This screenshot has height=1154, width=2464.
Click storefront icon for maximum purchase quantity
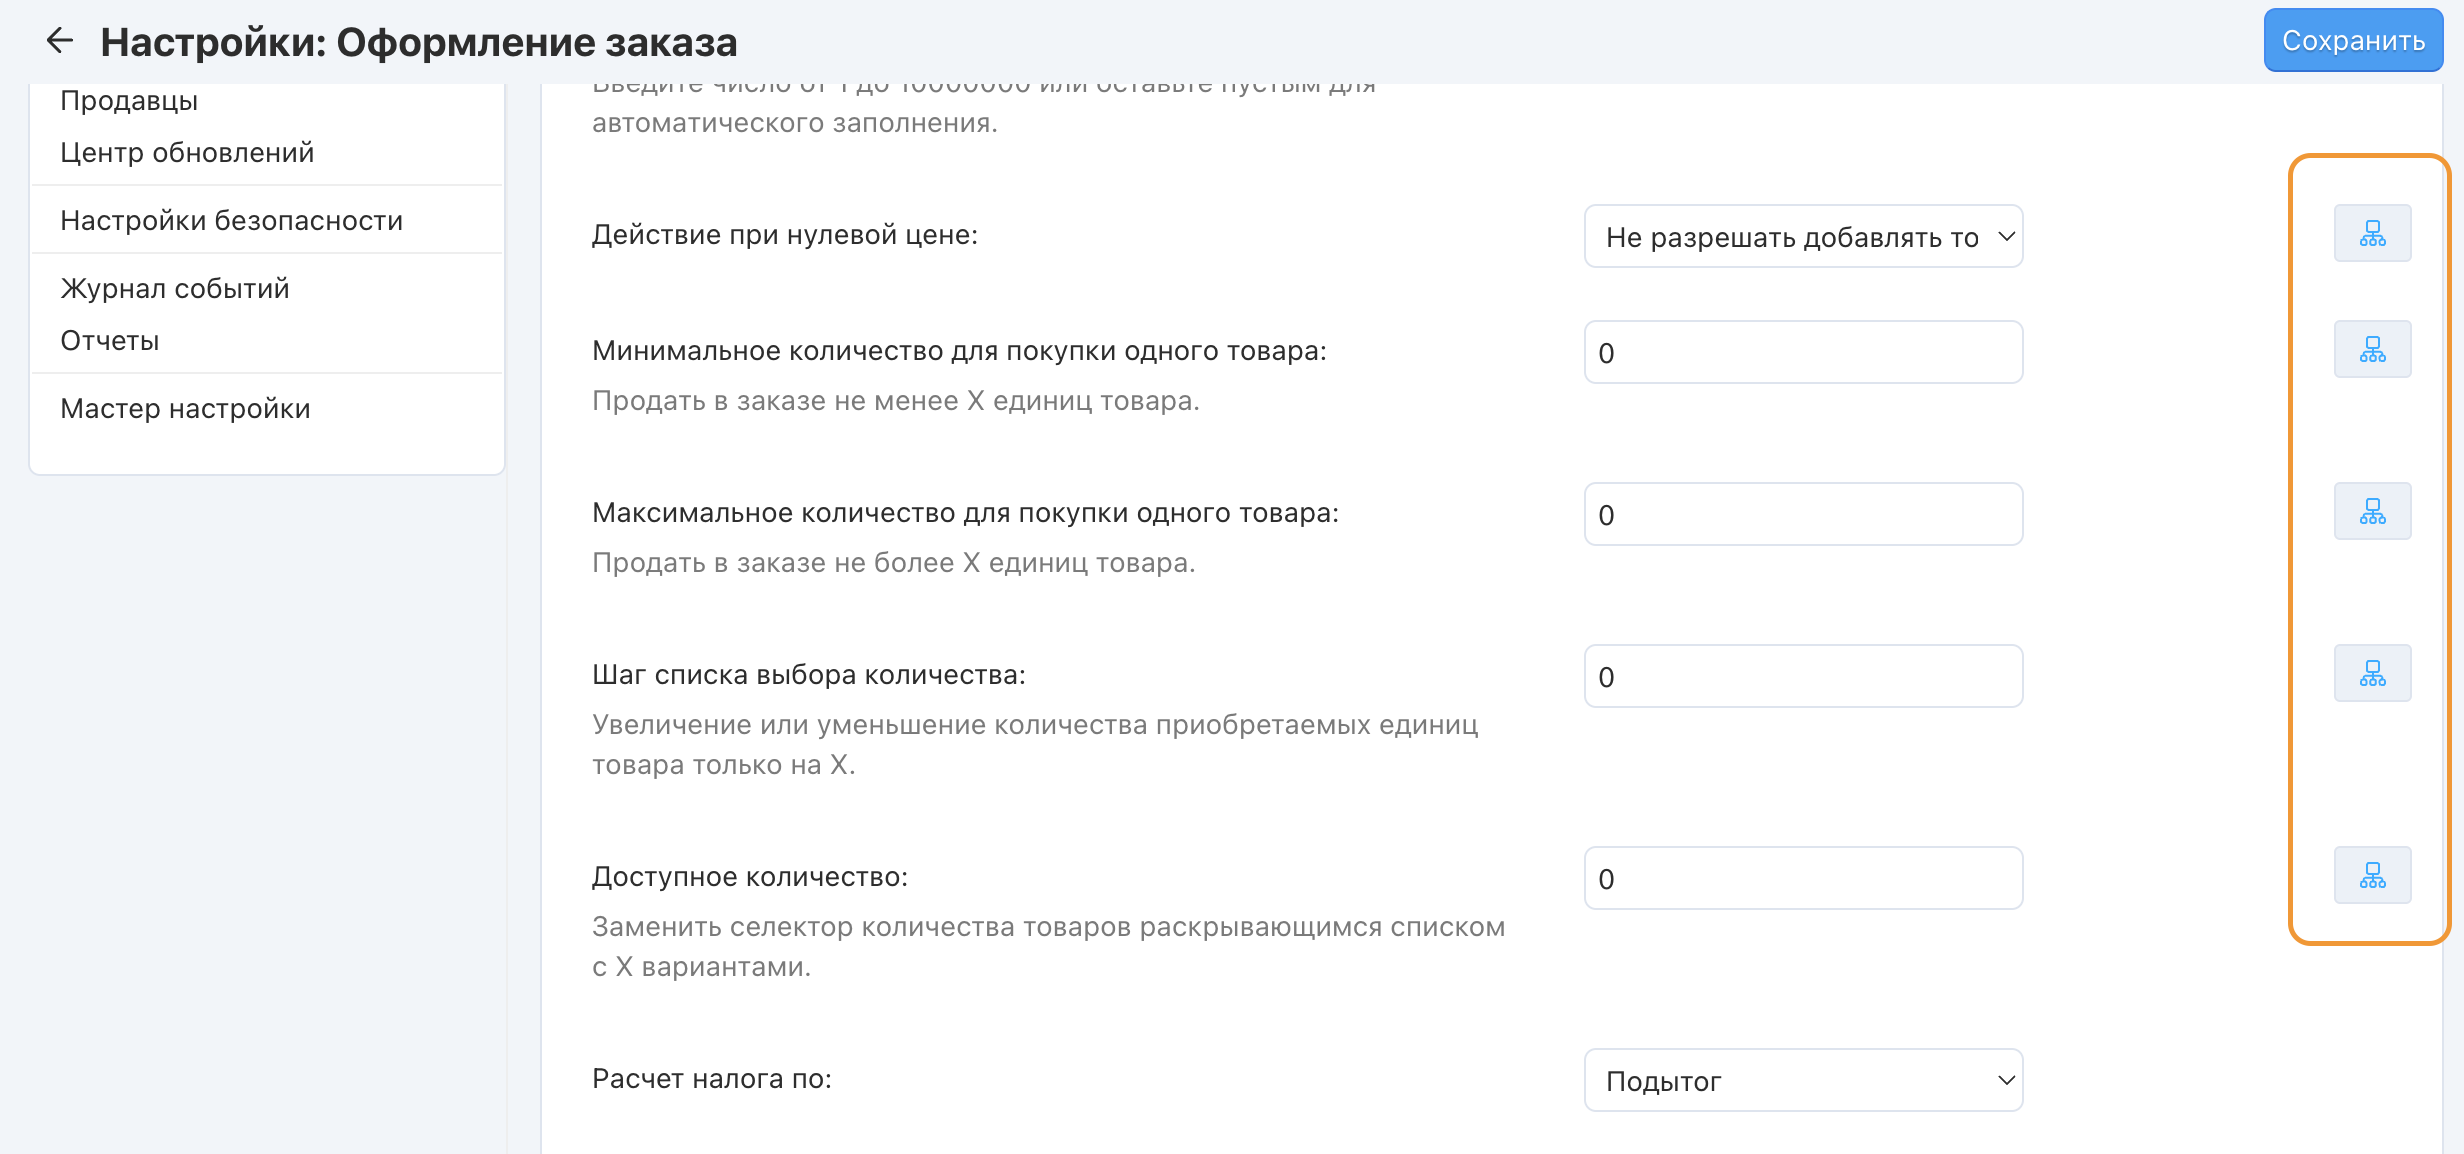[2372, 512]
